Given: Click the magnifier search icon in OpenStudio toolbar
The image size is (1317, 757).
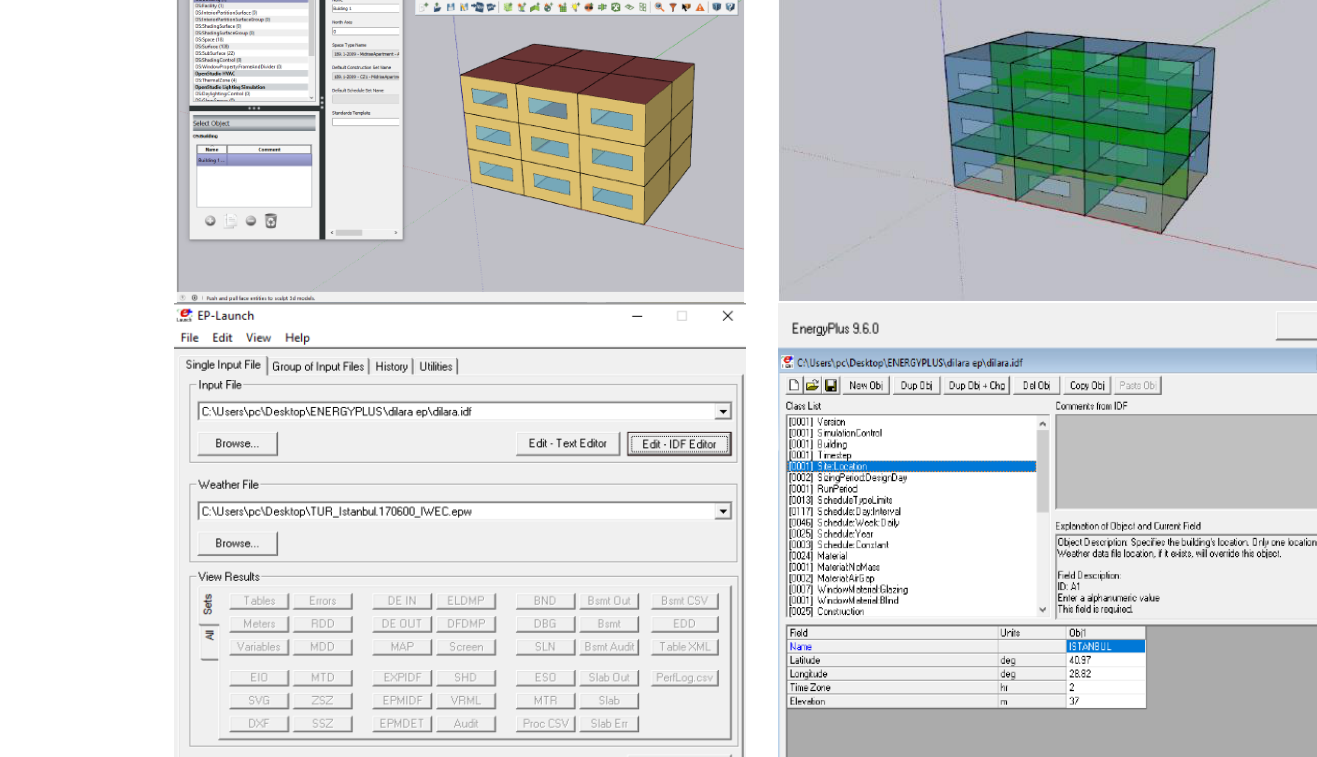Looking at the screenshot, I should pyautogui.click(x=659, y=7).
